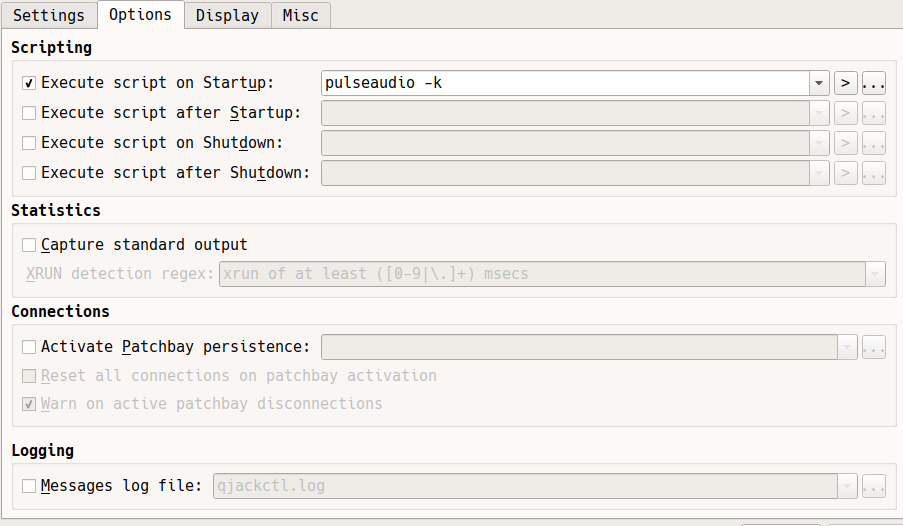Click '...' browse button for Messages log file

[874, 487]
